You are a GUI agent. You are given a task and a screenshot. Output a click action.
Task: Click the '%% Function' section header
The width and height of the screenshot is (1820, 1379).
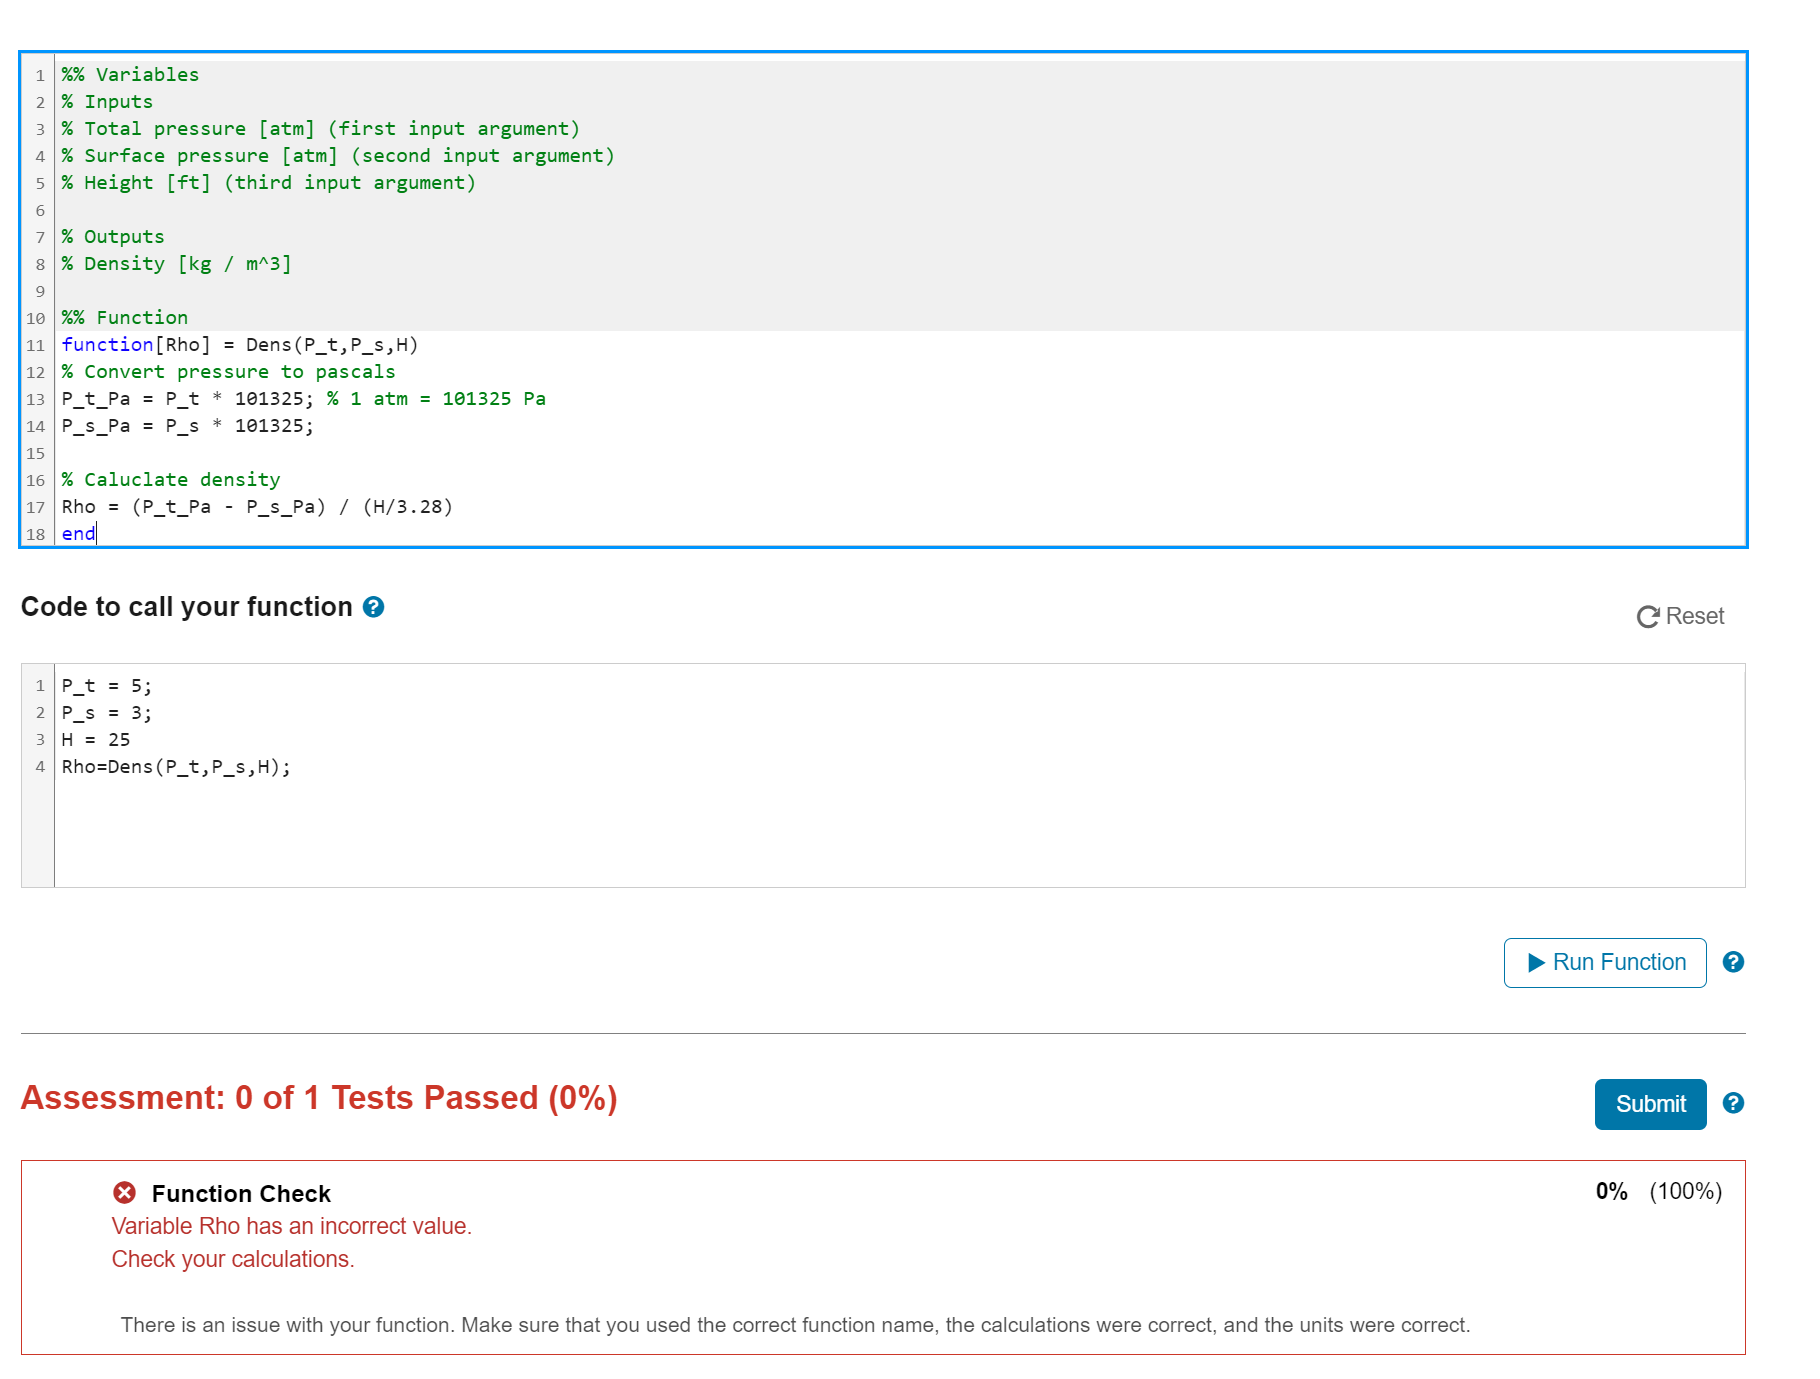pyautogui.click(x=125, y=318)
